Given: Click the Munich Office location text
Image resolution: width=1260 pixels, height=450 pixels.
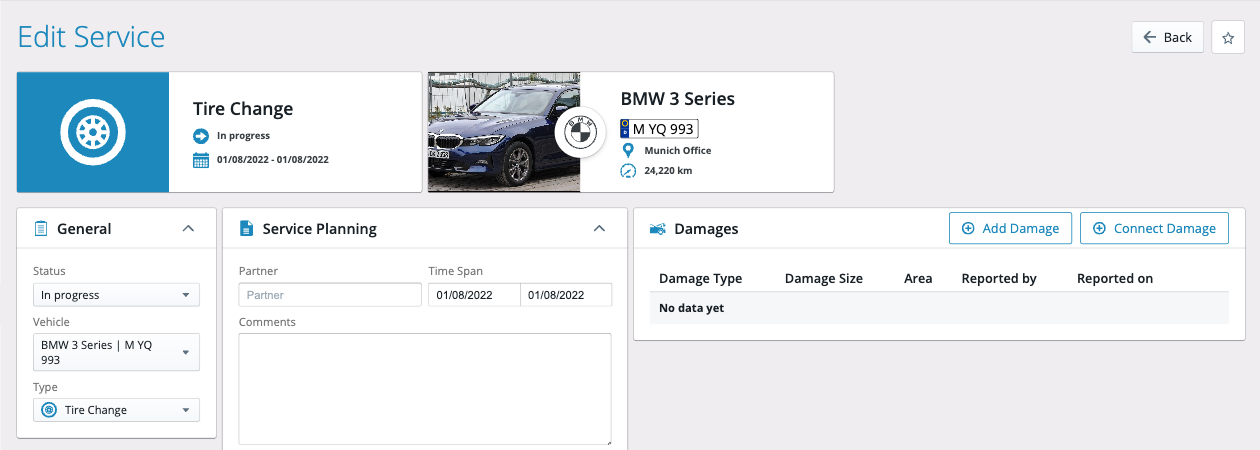Looking at the screenshot, I should click(x=678, y=150).
